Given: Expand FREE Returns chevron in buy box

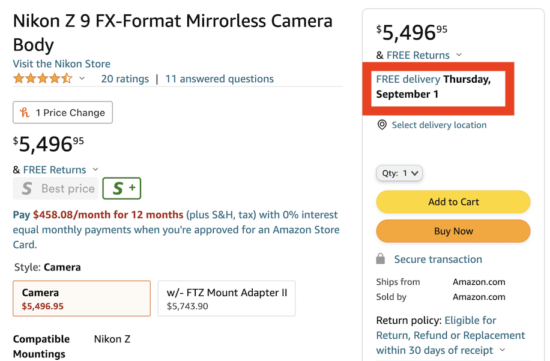Looking at the screenshot, I should pyautogui.click(x=459, y=55).
